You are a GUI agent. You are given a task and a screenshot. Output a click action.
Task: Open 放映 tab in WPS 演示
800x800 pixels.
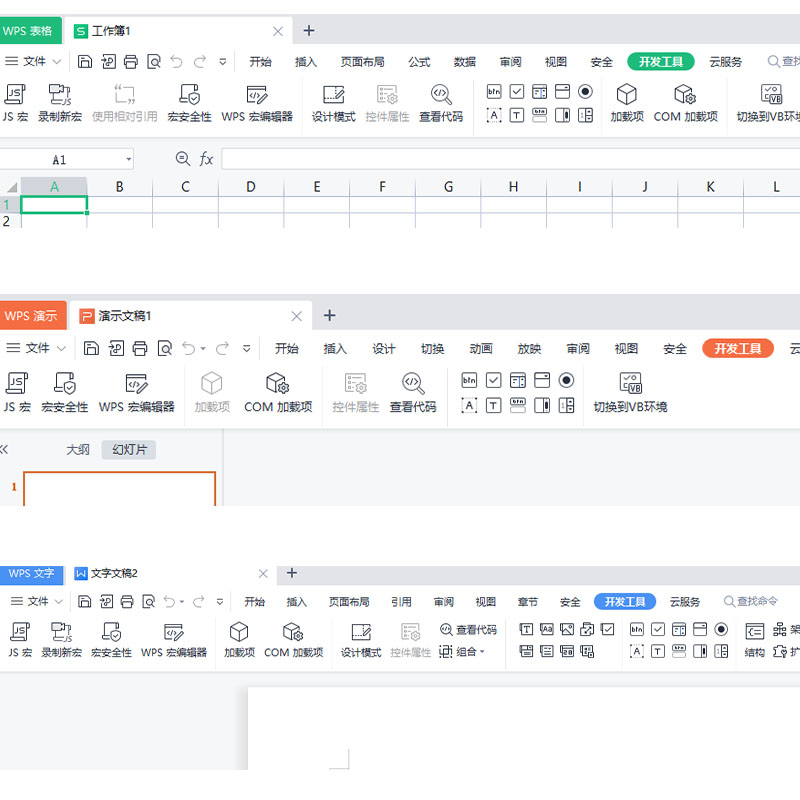[529, 348]
